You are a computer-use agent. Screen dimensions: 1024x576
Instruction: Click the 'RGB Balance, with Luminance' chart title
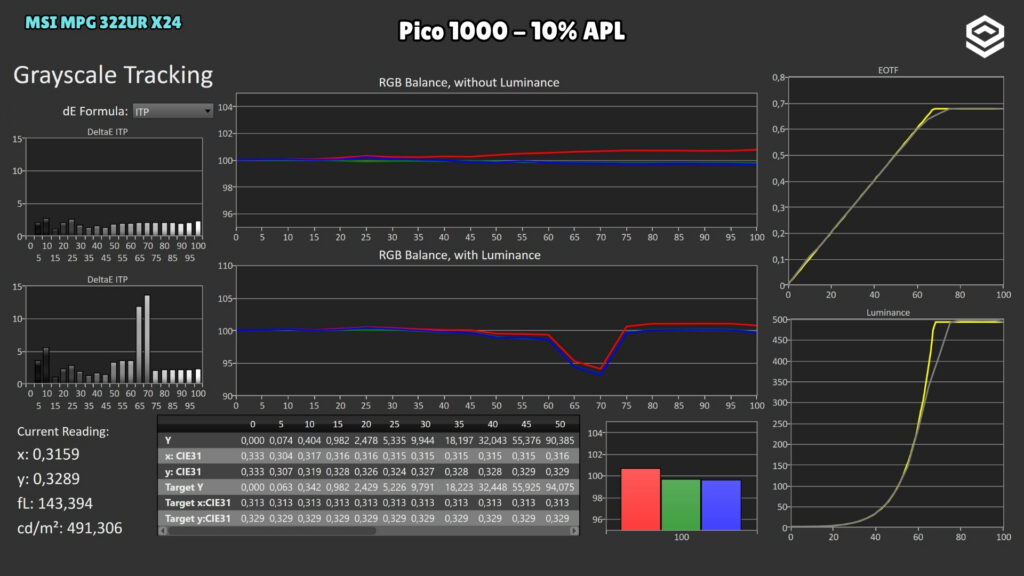click(x=460, y=255)
